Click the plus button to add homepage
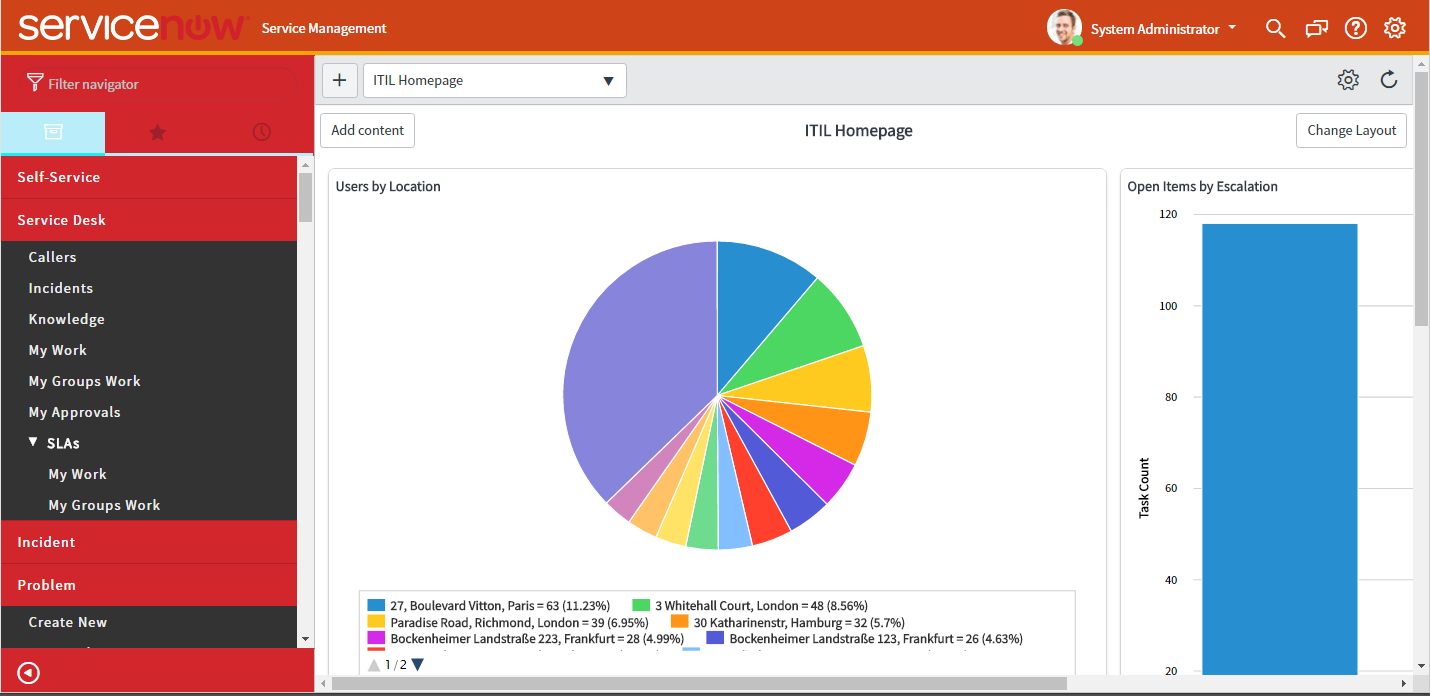Screen dimensions: 1430x696 pos(339,80)
